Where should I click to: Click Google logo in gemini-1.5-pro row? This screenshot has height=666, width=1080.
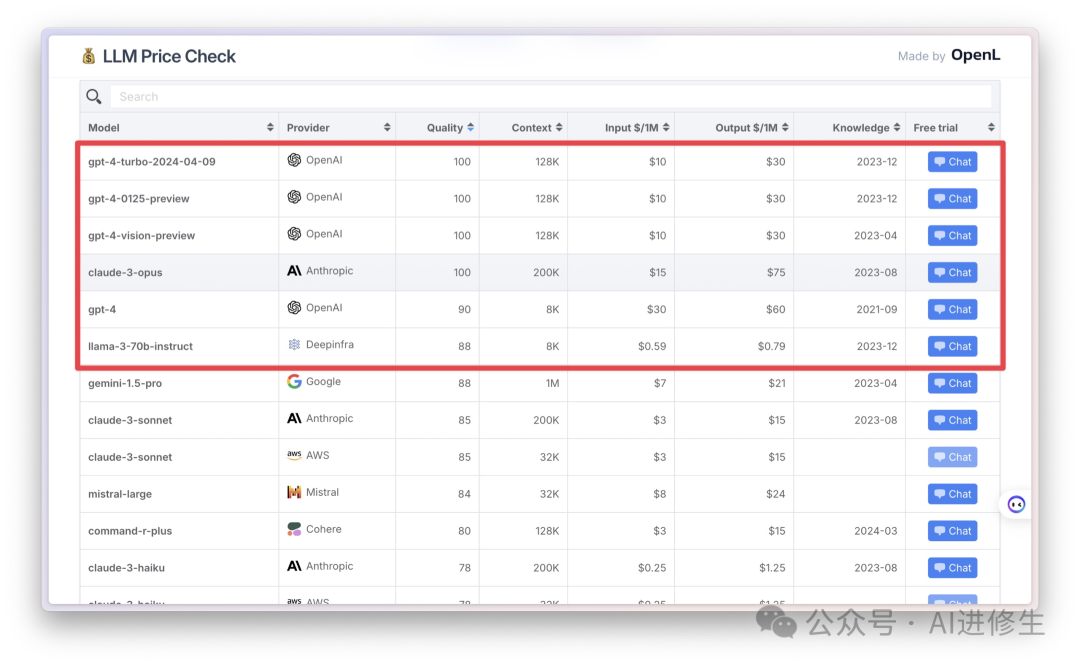click(294, 382)
